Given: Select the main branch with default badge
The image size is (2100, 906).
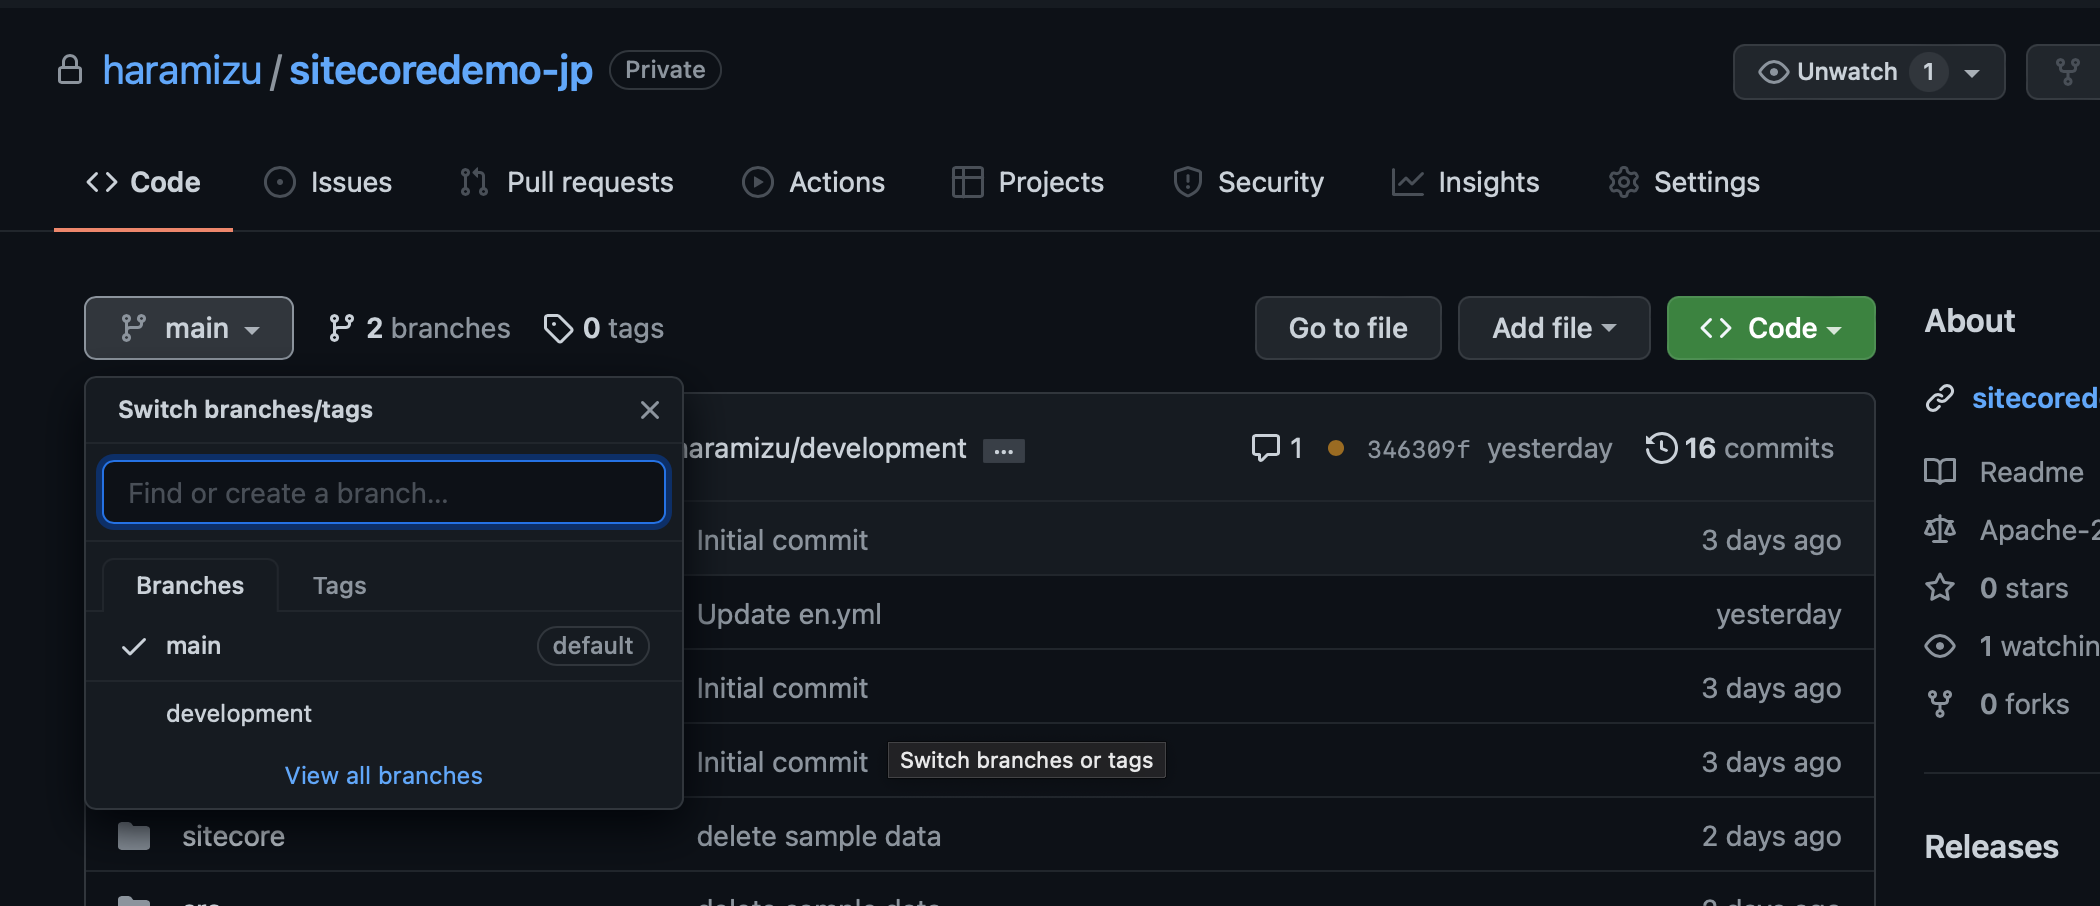Looking at the screenshot, I should click(384, 646).
